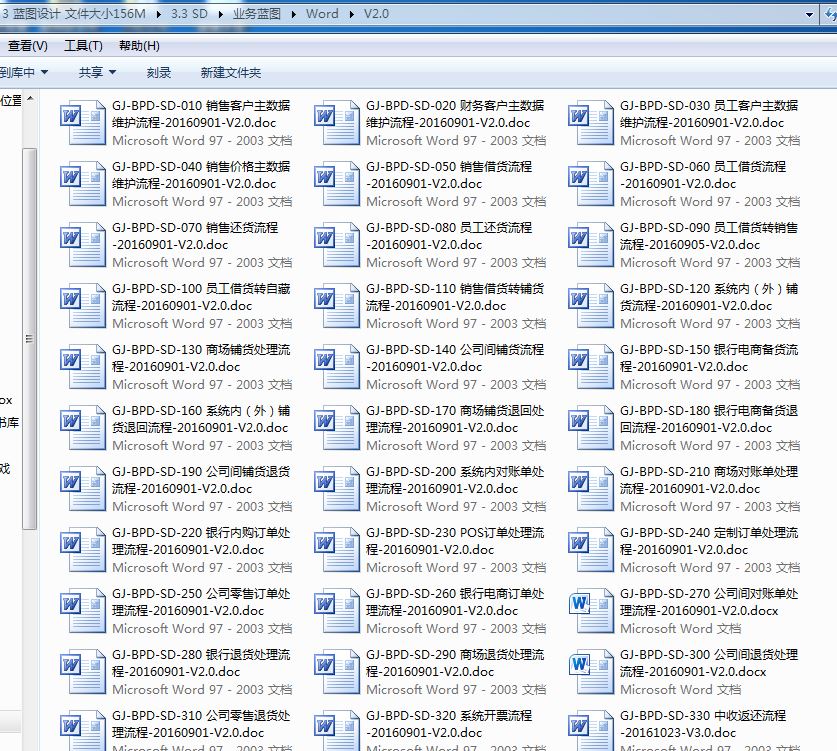The height and width of the screenshot is (751, 837).
Task: Select file name GJ-BPD-SD-280 银行退货处理流程
Action: pos(201,662)
